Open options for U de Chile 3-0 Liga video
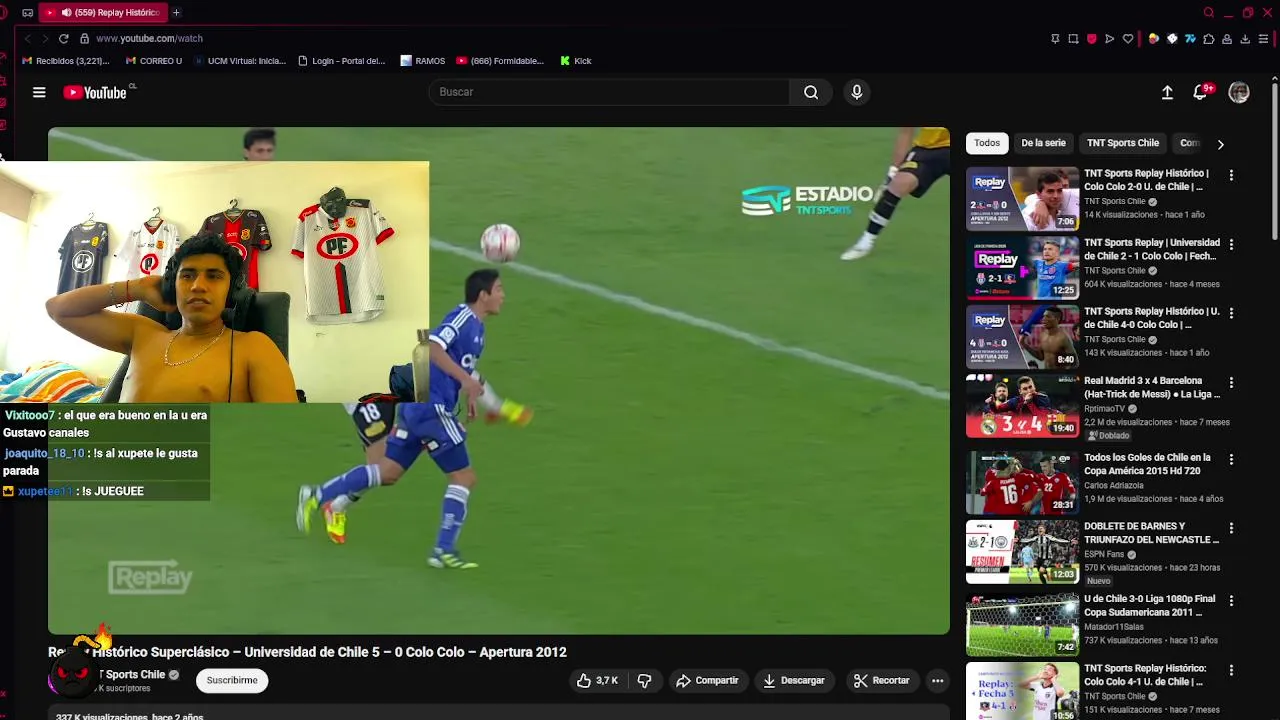This screenshot has height=720, width=1280. pos(1231,601)
